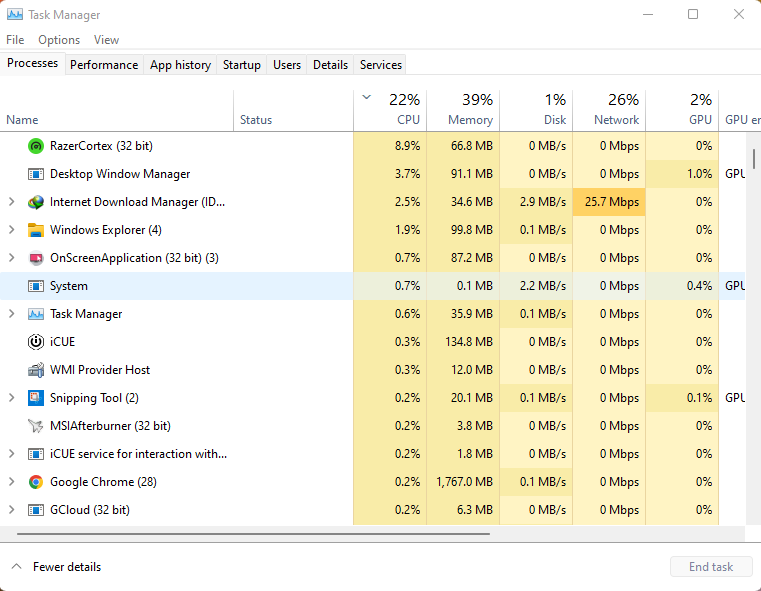Sort by the Disk column header
This screenshot has width=761, height=591.
coord(536,111)
